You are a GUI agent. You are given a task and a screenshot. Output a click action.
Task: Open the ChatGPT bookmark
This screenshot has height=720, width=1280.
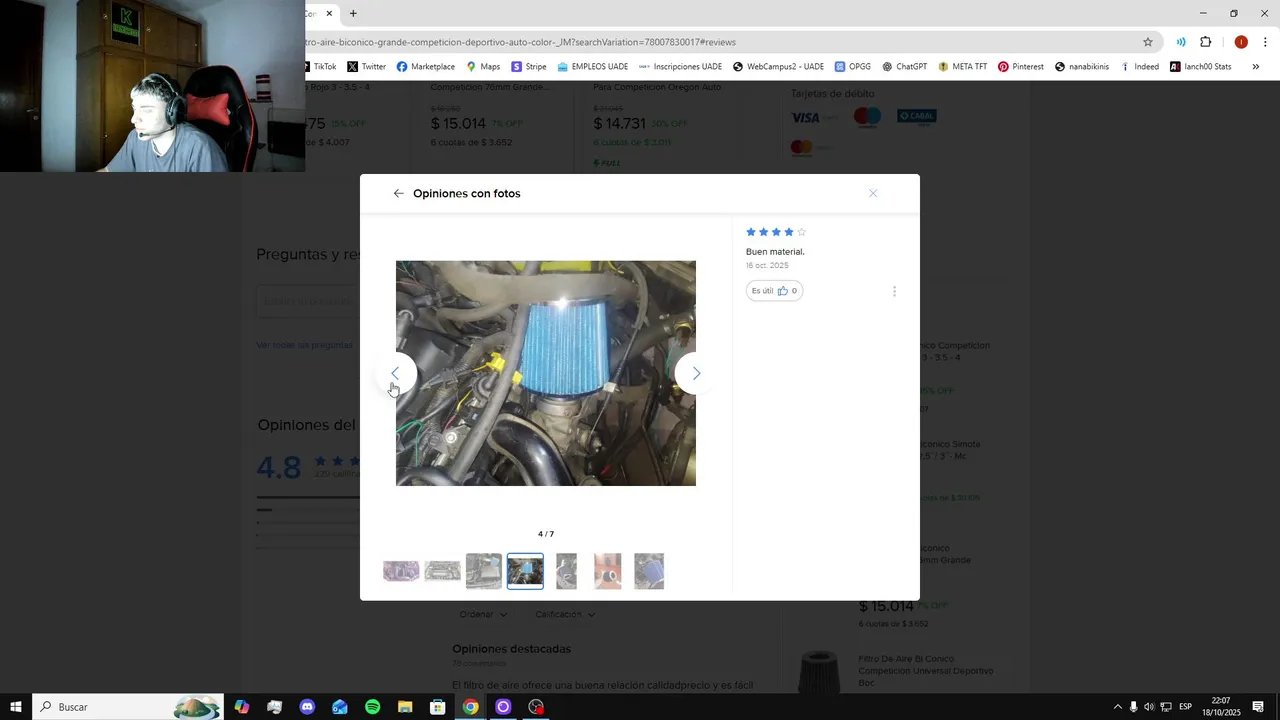pyautogui.click(x=904, y=67)
